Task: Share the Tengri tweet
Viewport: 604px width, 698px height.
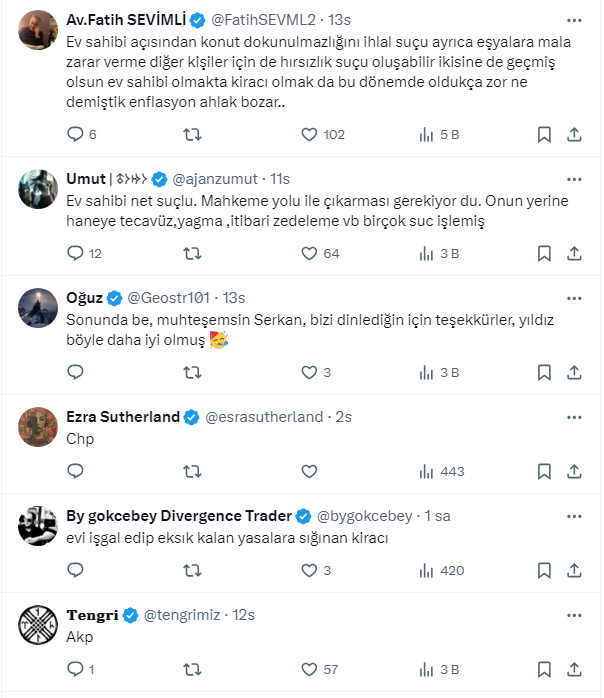Action: [575, 669]
